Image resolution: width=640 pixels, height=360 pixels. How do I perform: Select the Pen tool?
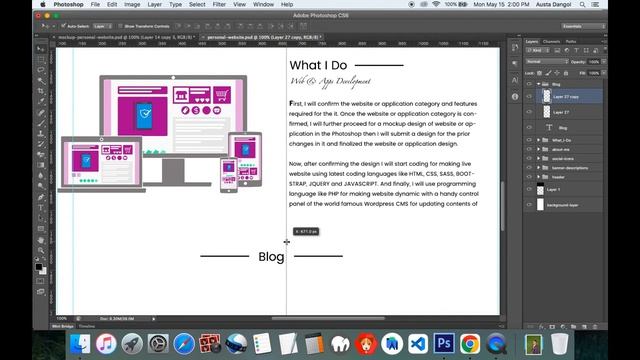coord(41,198)
